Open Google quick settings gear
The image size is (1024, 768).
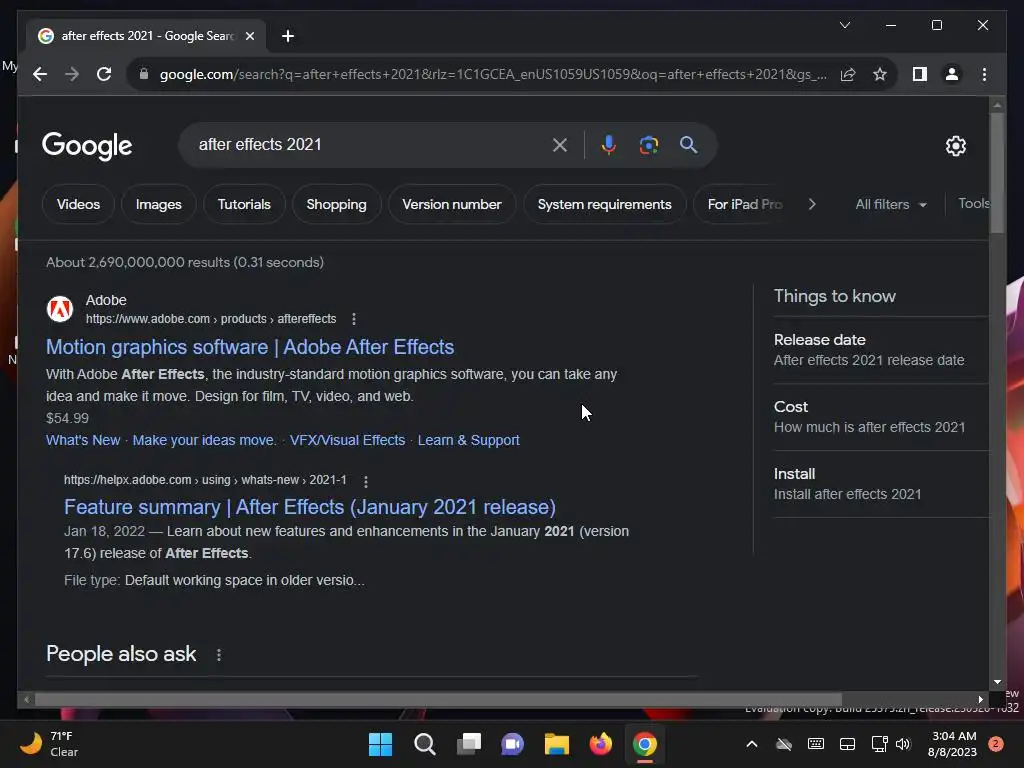click(x=955, y=146)
